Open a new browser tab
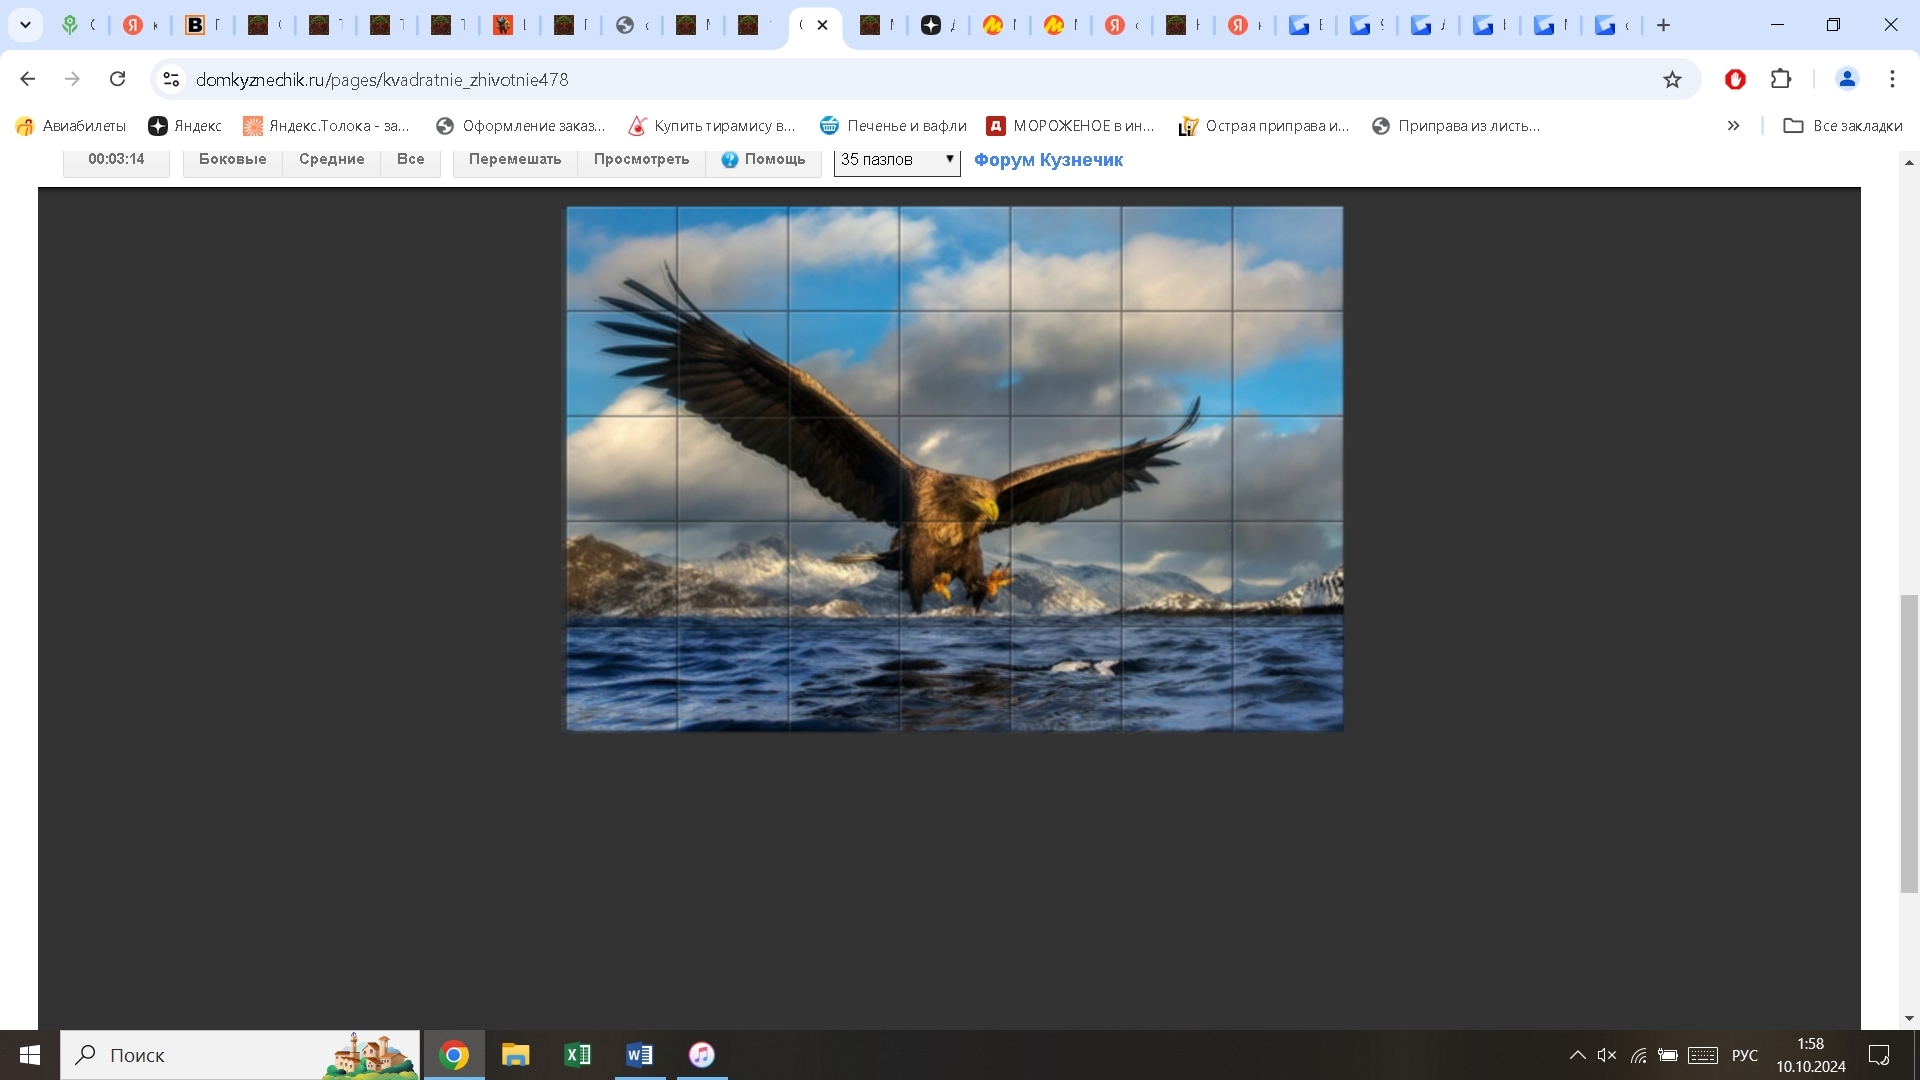The height and width of the screenshot is (1080, 1920). click(1664, 25)
